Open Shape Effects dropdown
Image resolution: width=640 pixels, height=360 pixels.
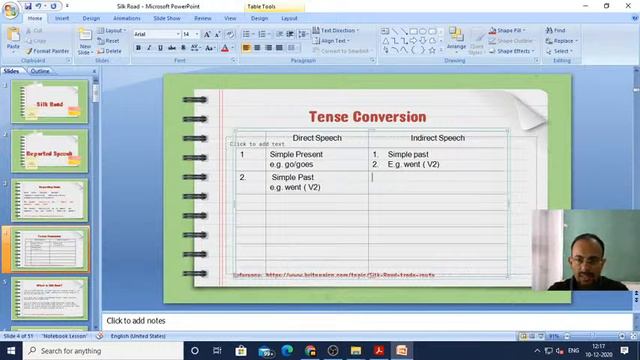point(511,51)
